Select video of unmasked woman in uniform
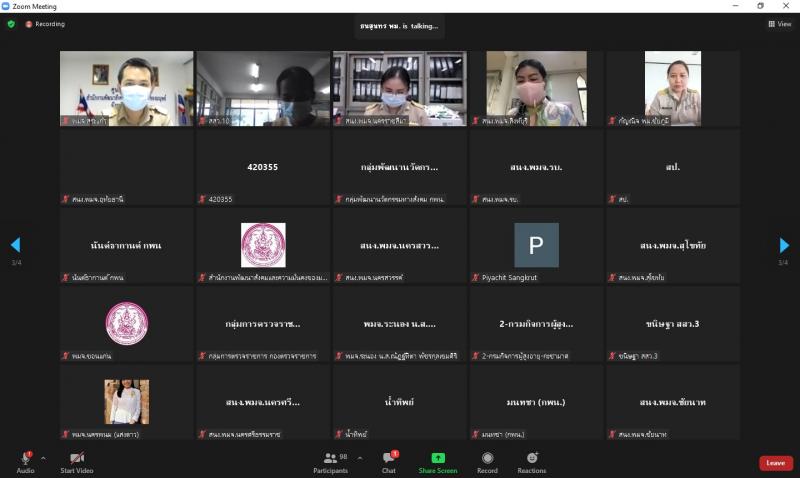This screenshot has height=478, width=800. click(x=673, y=88)
